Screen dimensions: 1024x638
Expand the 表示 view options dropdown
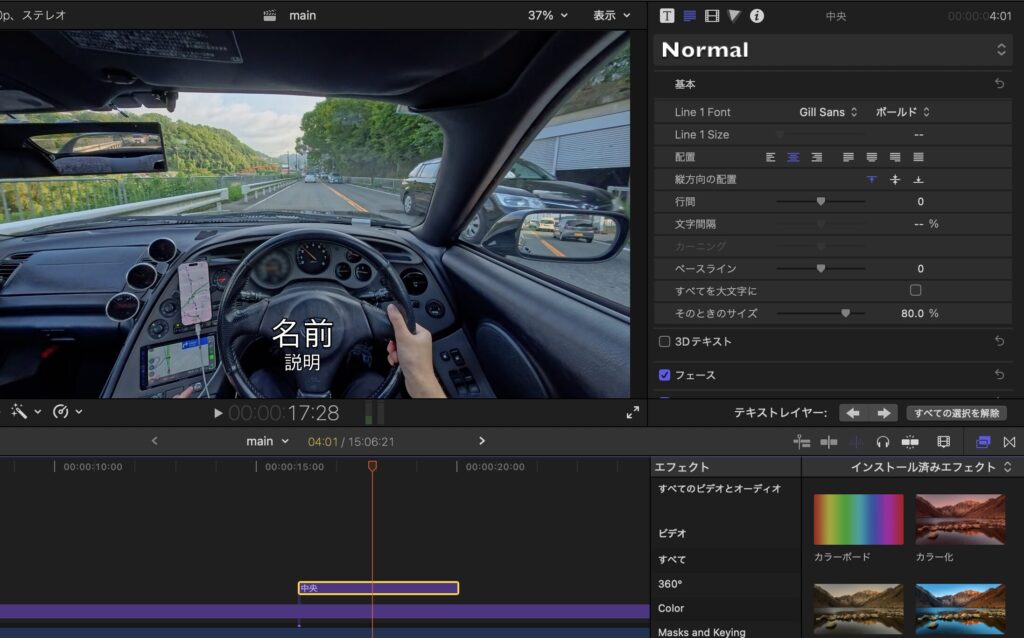point(612,15)
